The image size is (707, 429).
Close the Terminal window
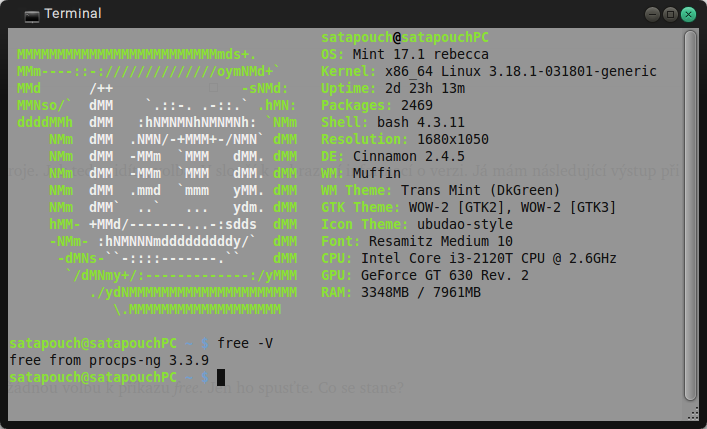pos(689,14)
